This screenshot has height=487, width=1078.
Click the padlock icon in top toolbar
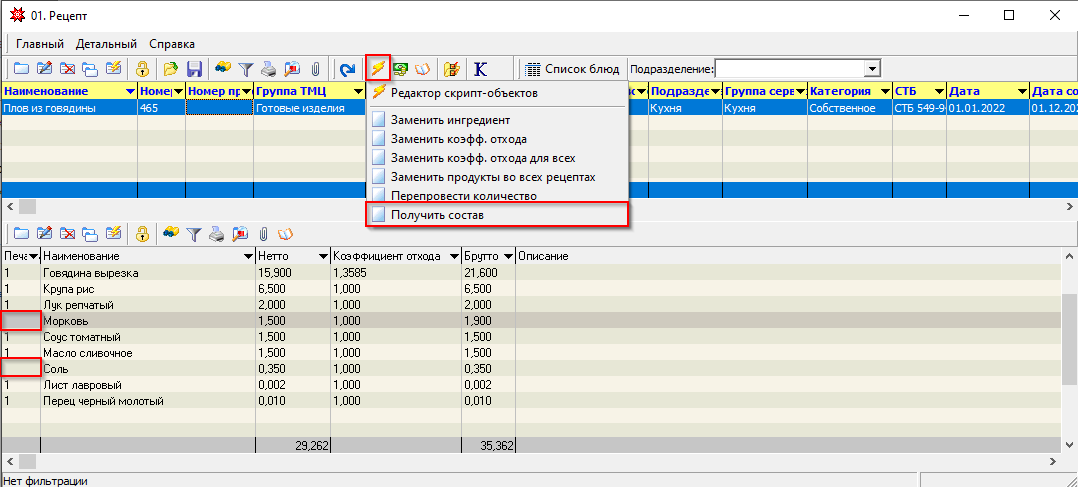(x=142, y=69)
